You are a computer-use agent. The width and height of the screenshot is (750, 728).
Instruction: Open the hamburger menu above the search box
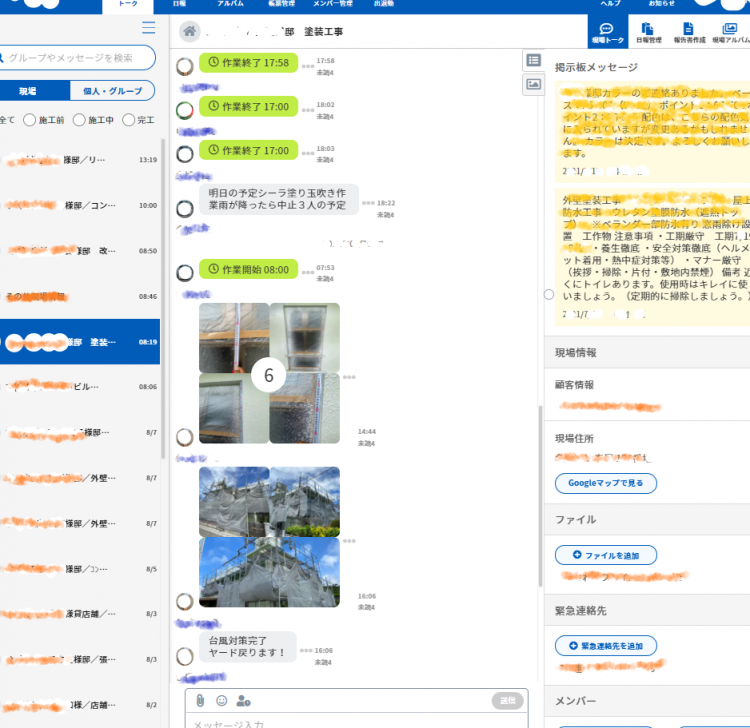148,28
